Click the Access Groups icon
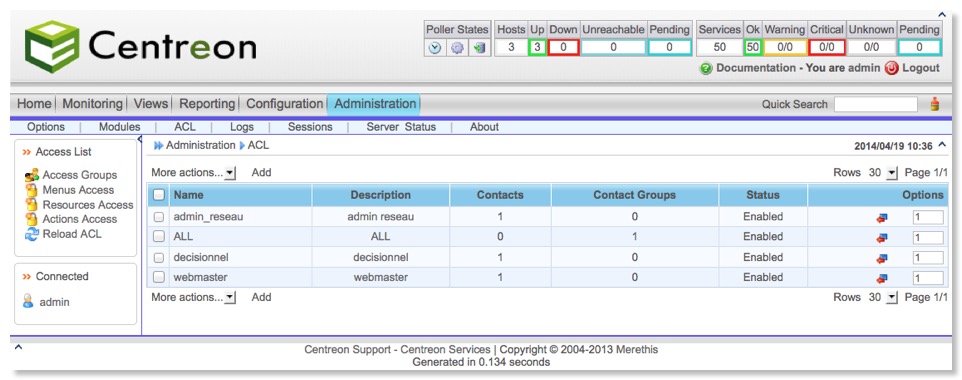 32,176
